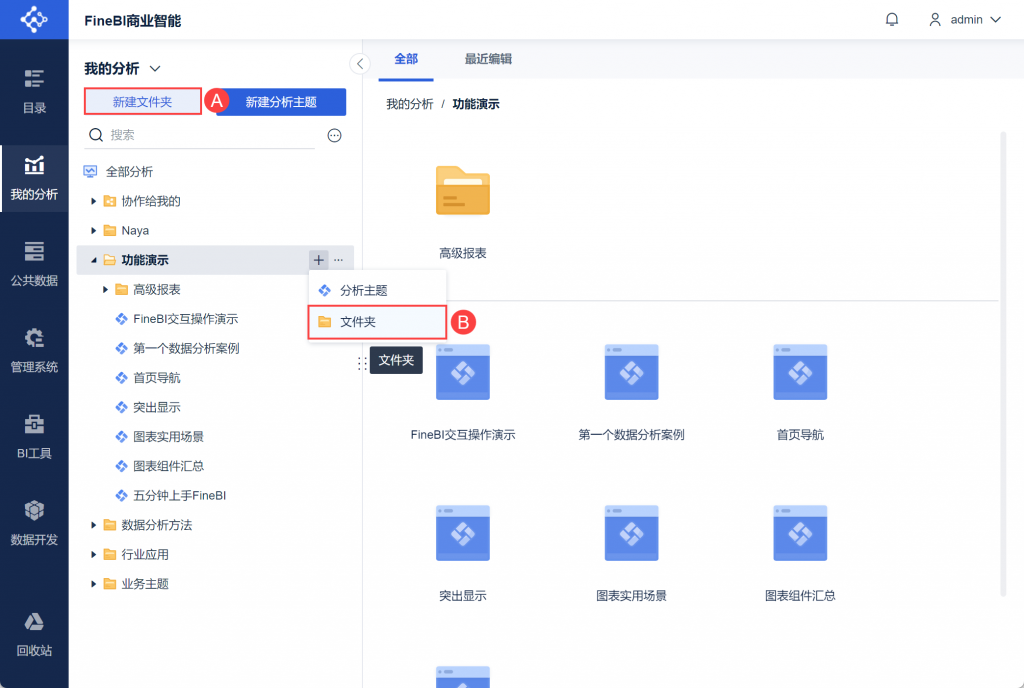Viewport: 1024px width, 688px height.
Task: Click the search magnifier icon
Action: 96,135
